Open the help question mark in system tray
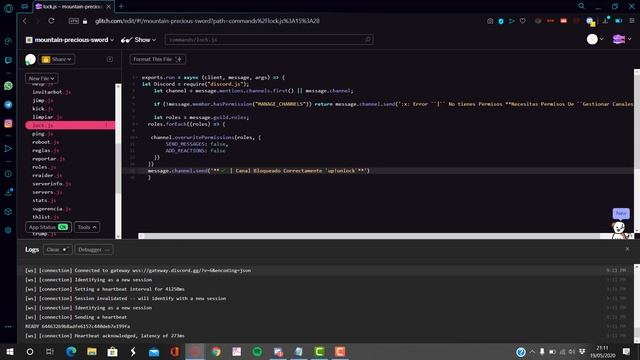 pyautogui.click(x=521, y=352)
